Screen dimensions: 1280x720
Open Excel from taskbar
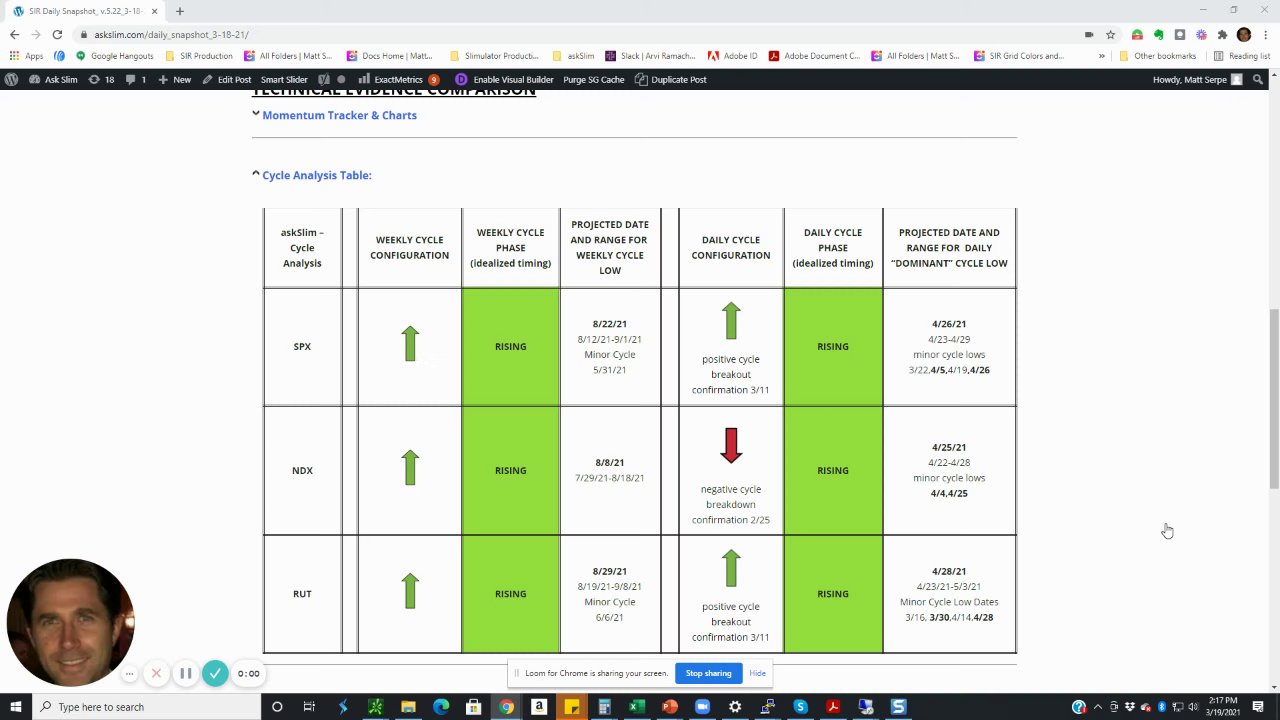636,707
